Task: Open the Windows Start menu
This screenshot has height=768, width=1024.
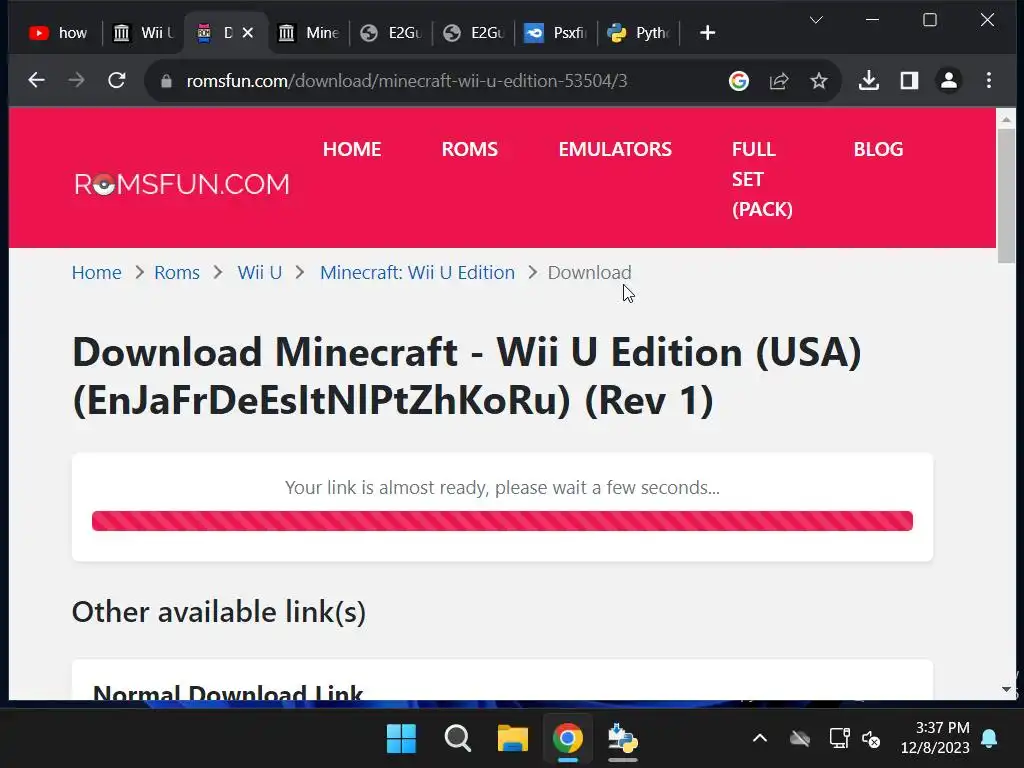Action: pyautogui.click(x=402, y=739)
